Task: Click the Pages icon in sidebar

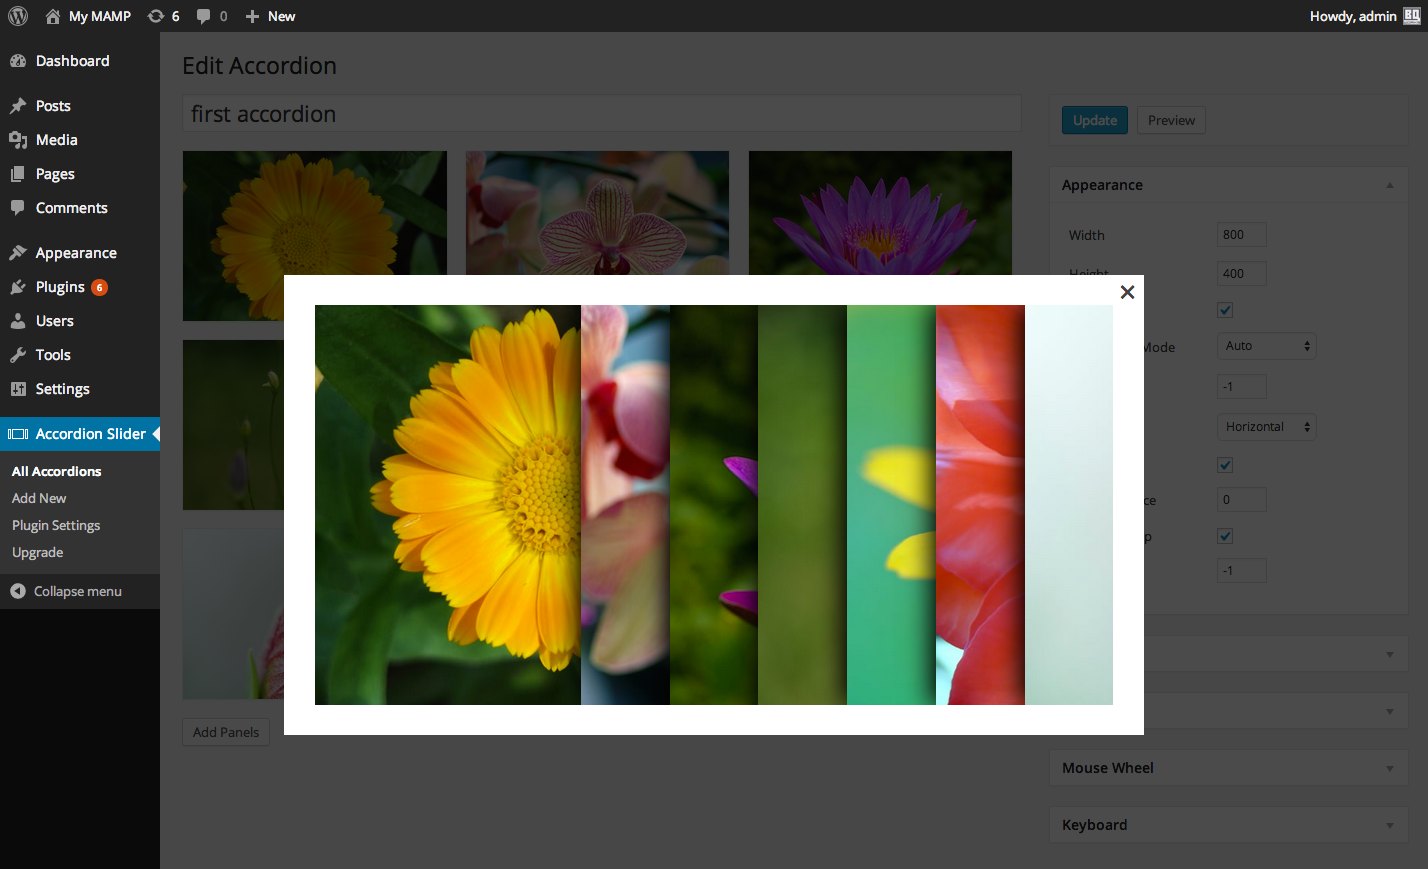Action: (x=18, y=174)
